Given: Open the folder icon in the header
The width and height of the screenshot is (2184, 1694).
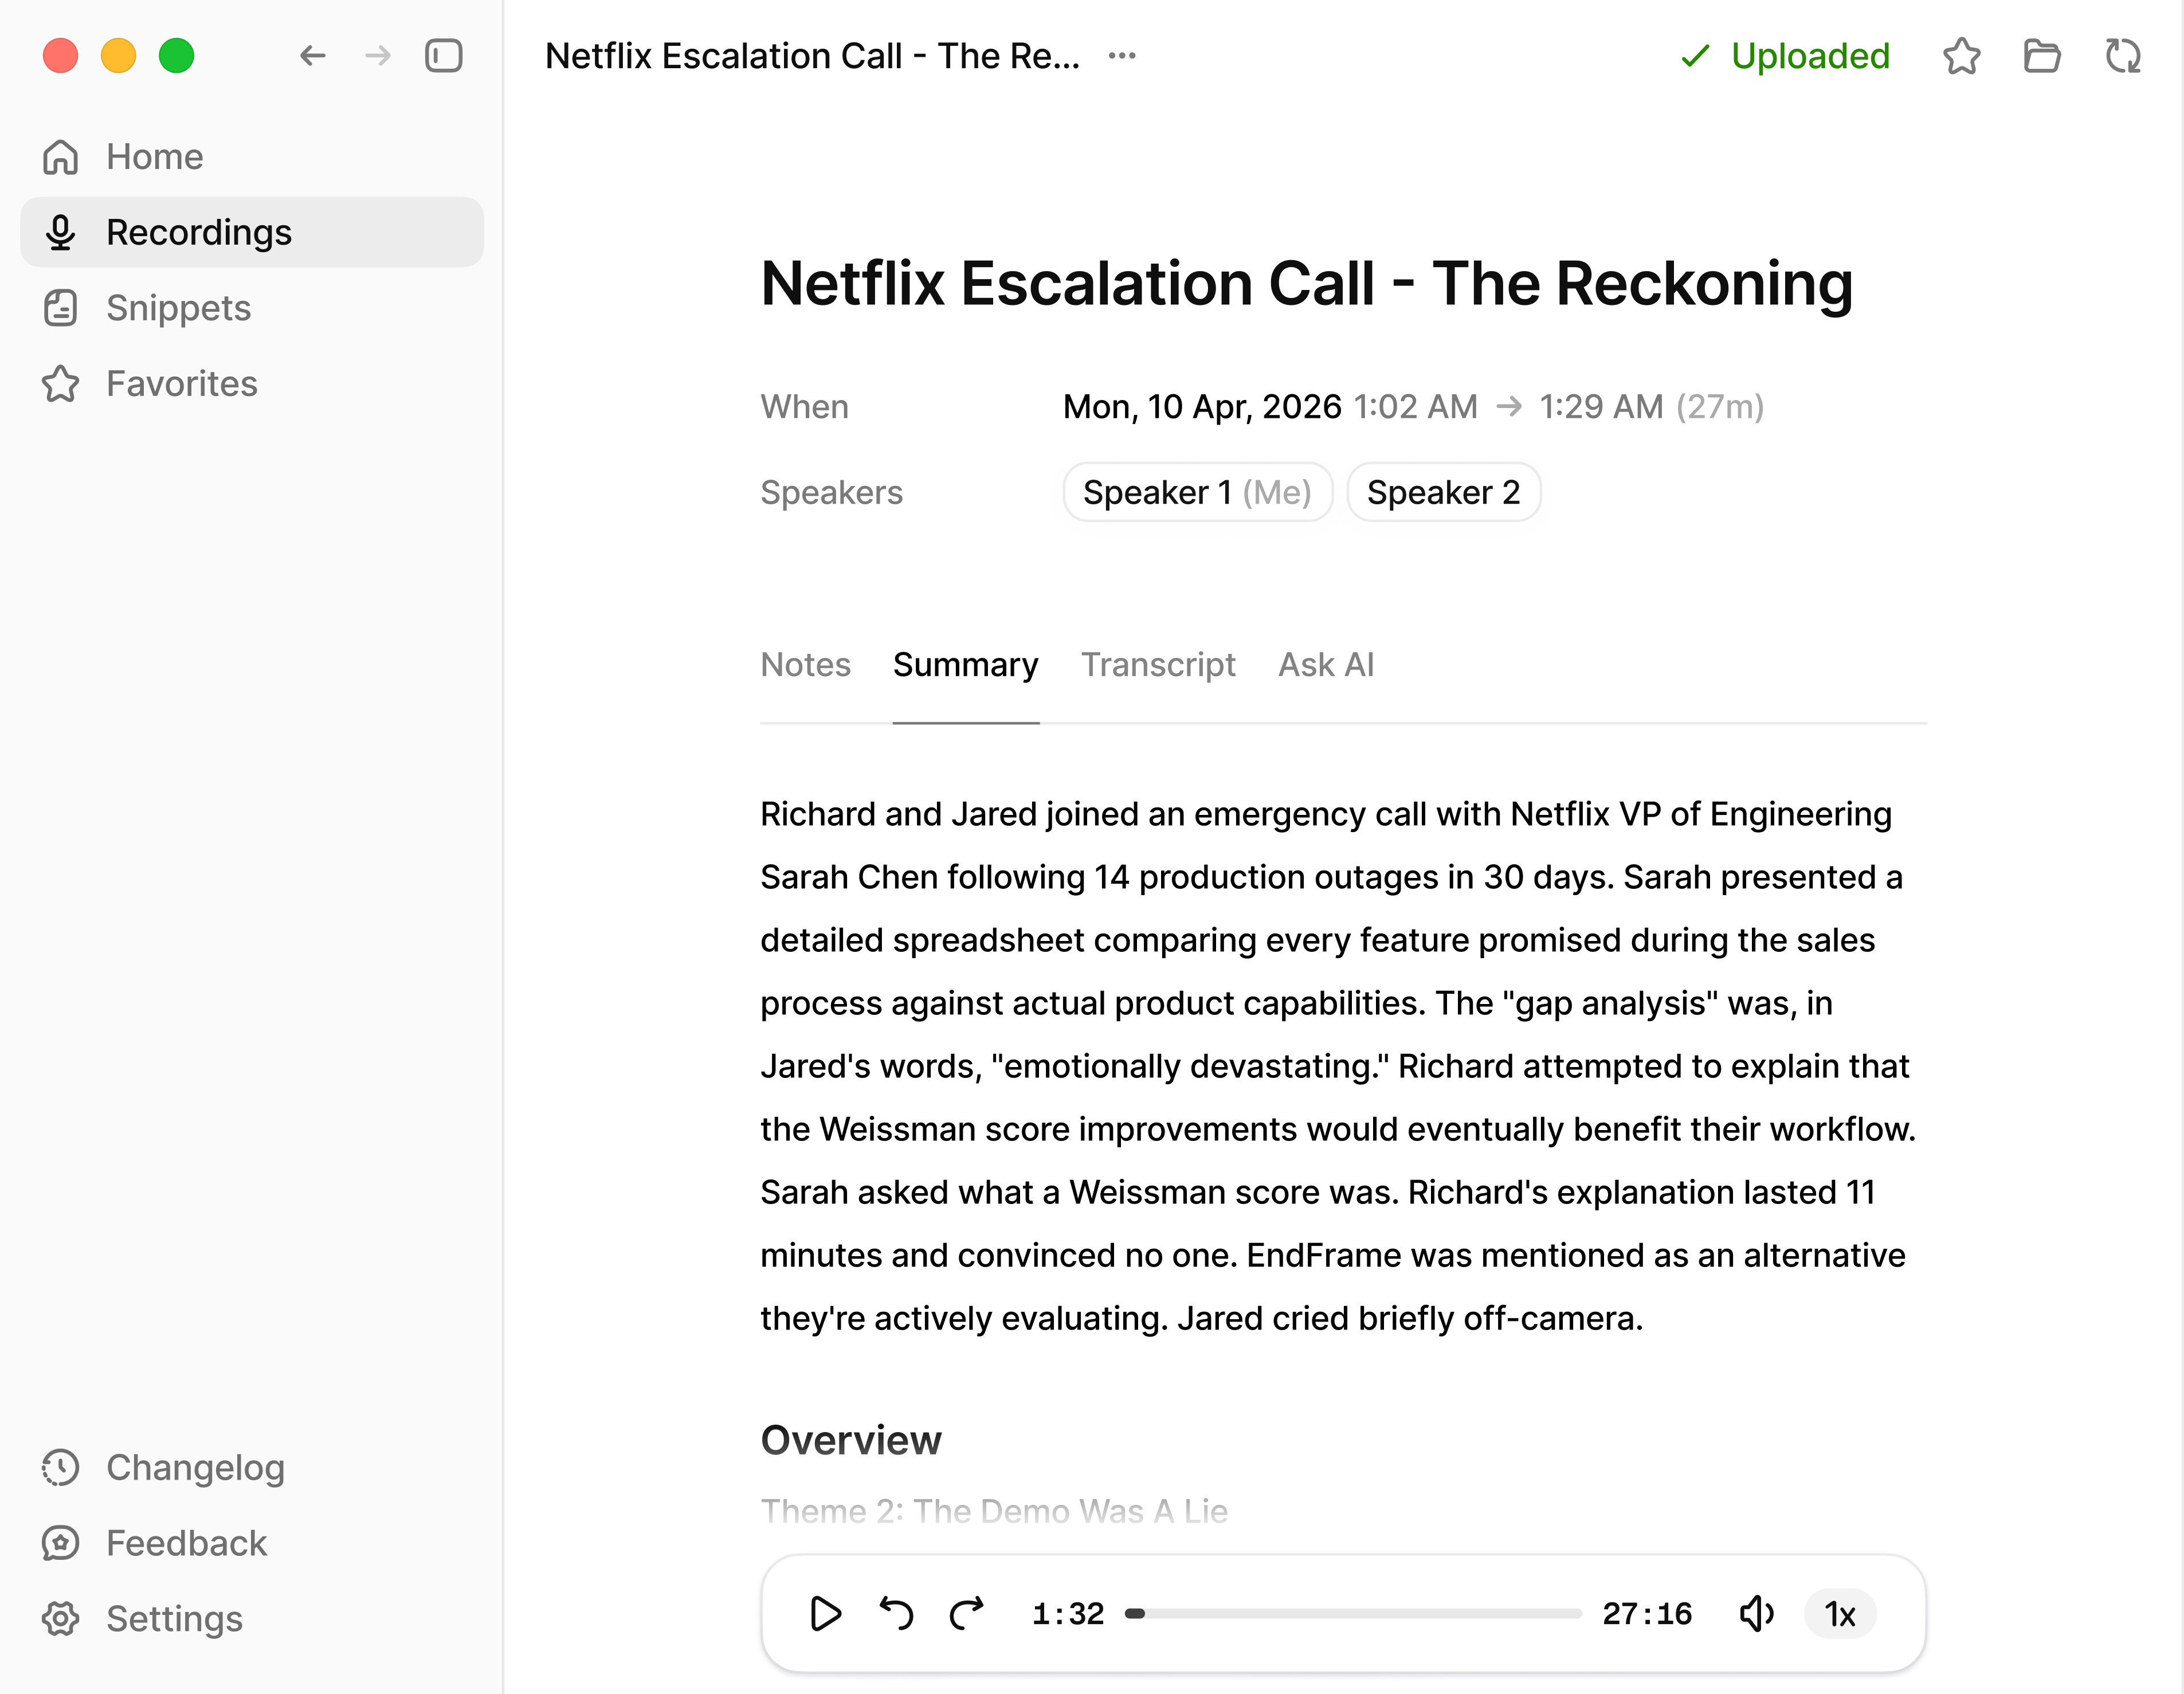Looking at the screenshot, I should [2041, 56].
